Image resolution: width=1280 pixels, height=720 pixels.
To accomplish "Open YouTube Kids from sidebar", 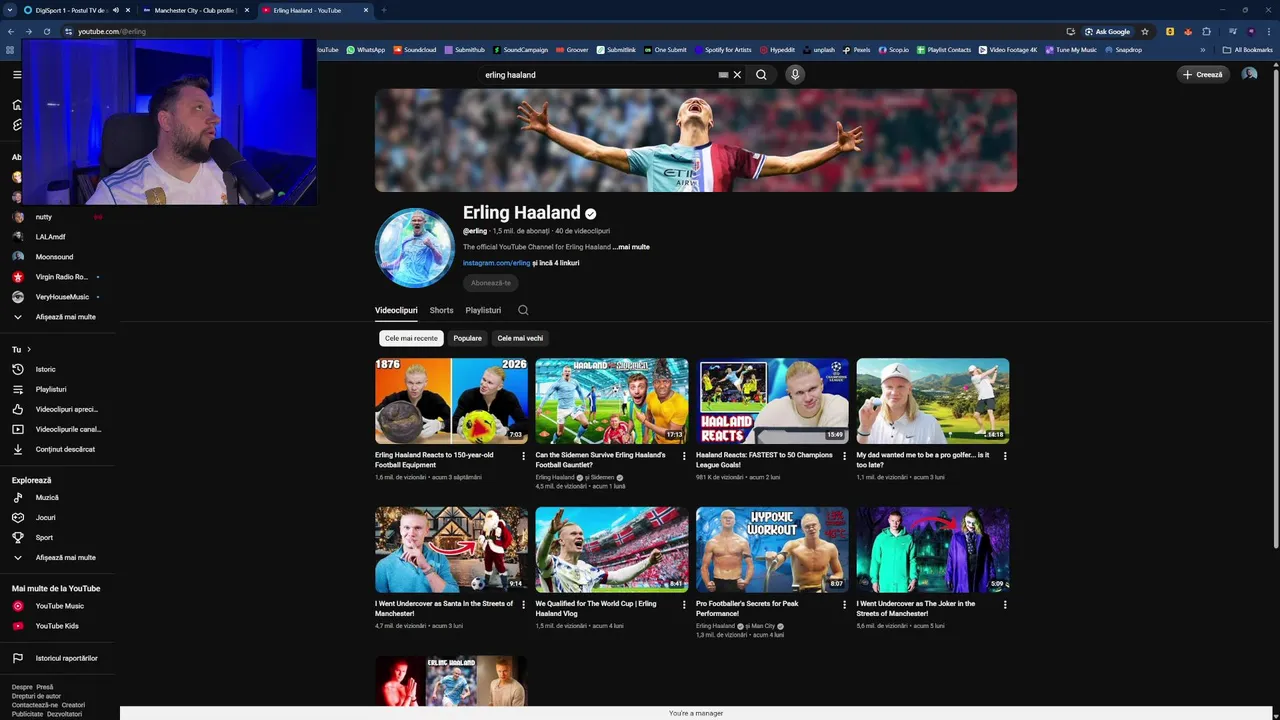I will pyautogui.click(x=57, y=626).
